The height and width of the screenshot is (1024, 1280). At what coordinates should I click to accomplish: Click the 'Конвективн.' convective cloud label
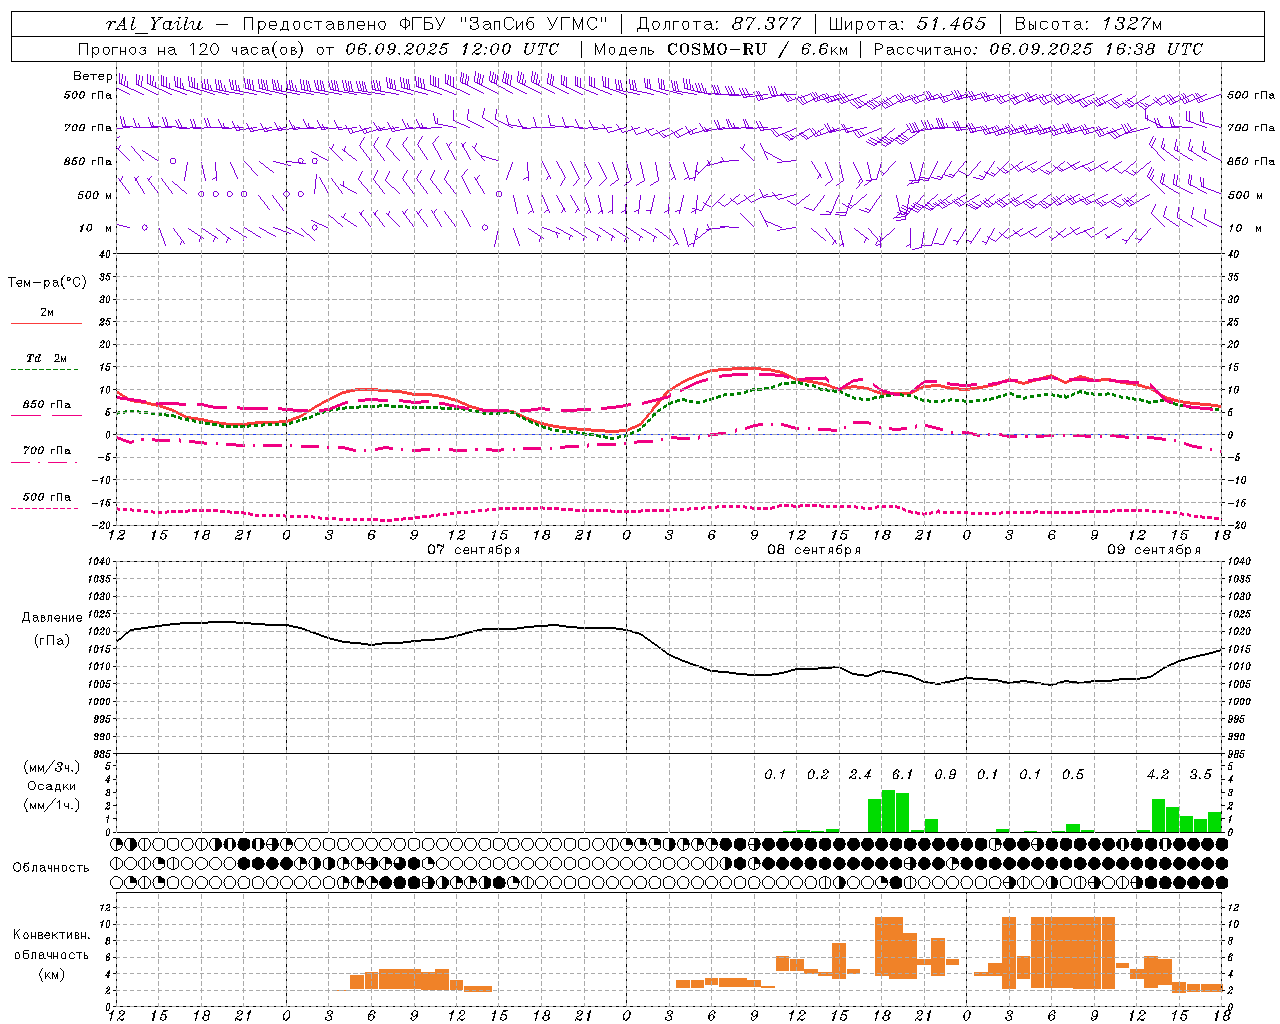pyautogui.click(x=51, y=935)
